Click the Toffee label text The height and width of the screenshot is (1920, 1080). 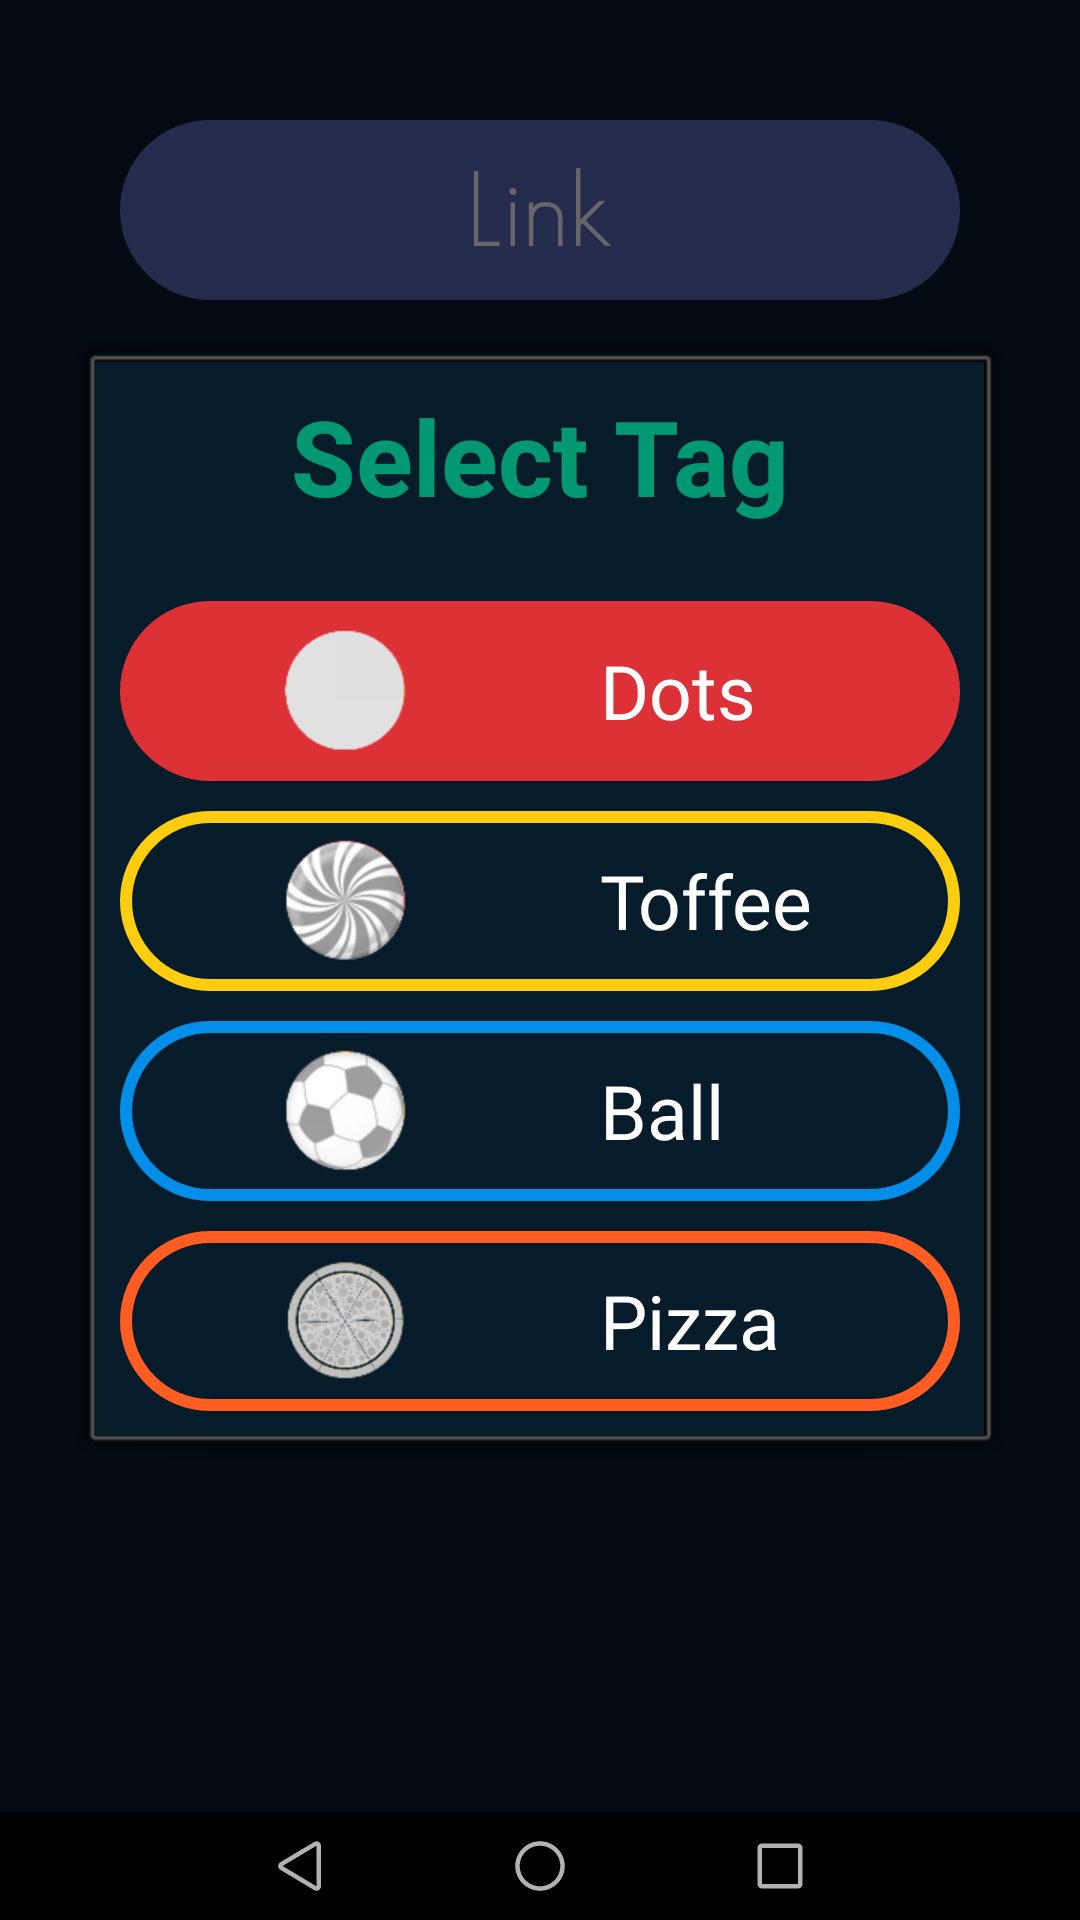tap(705, 903)
